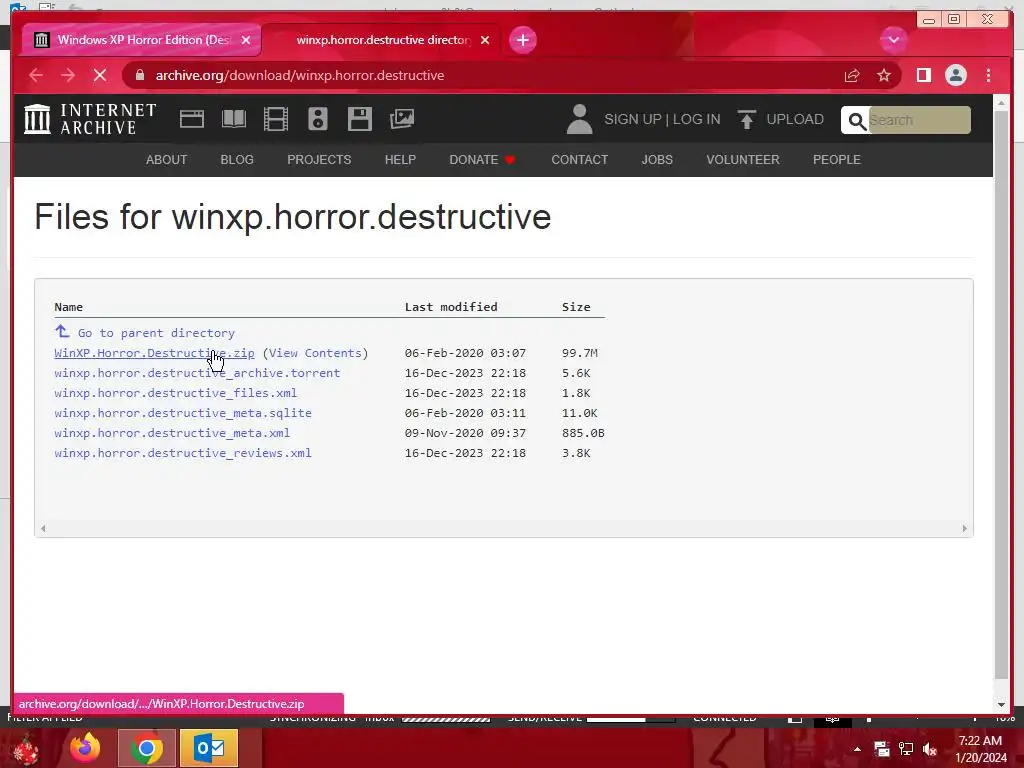Click the page scrollbar down arrow
Viewport: 1024px width, 768px height.
point(1002,705)
